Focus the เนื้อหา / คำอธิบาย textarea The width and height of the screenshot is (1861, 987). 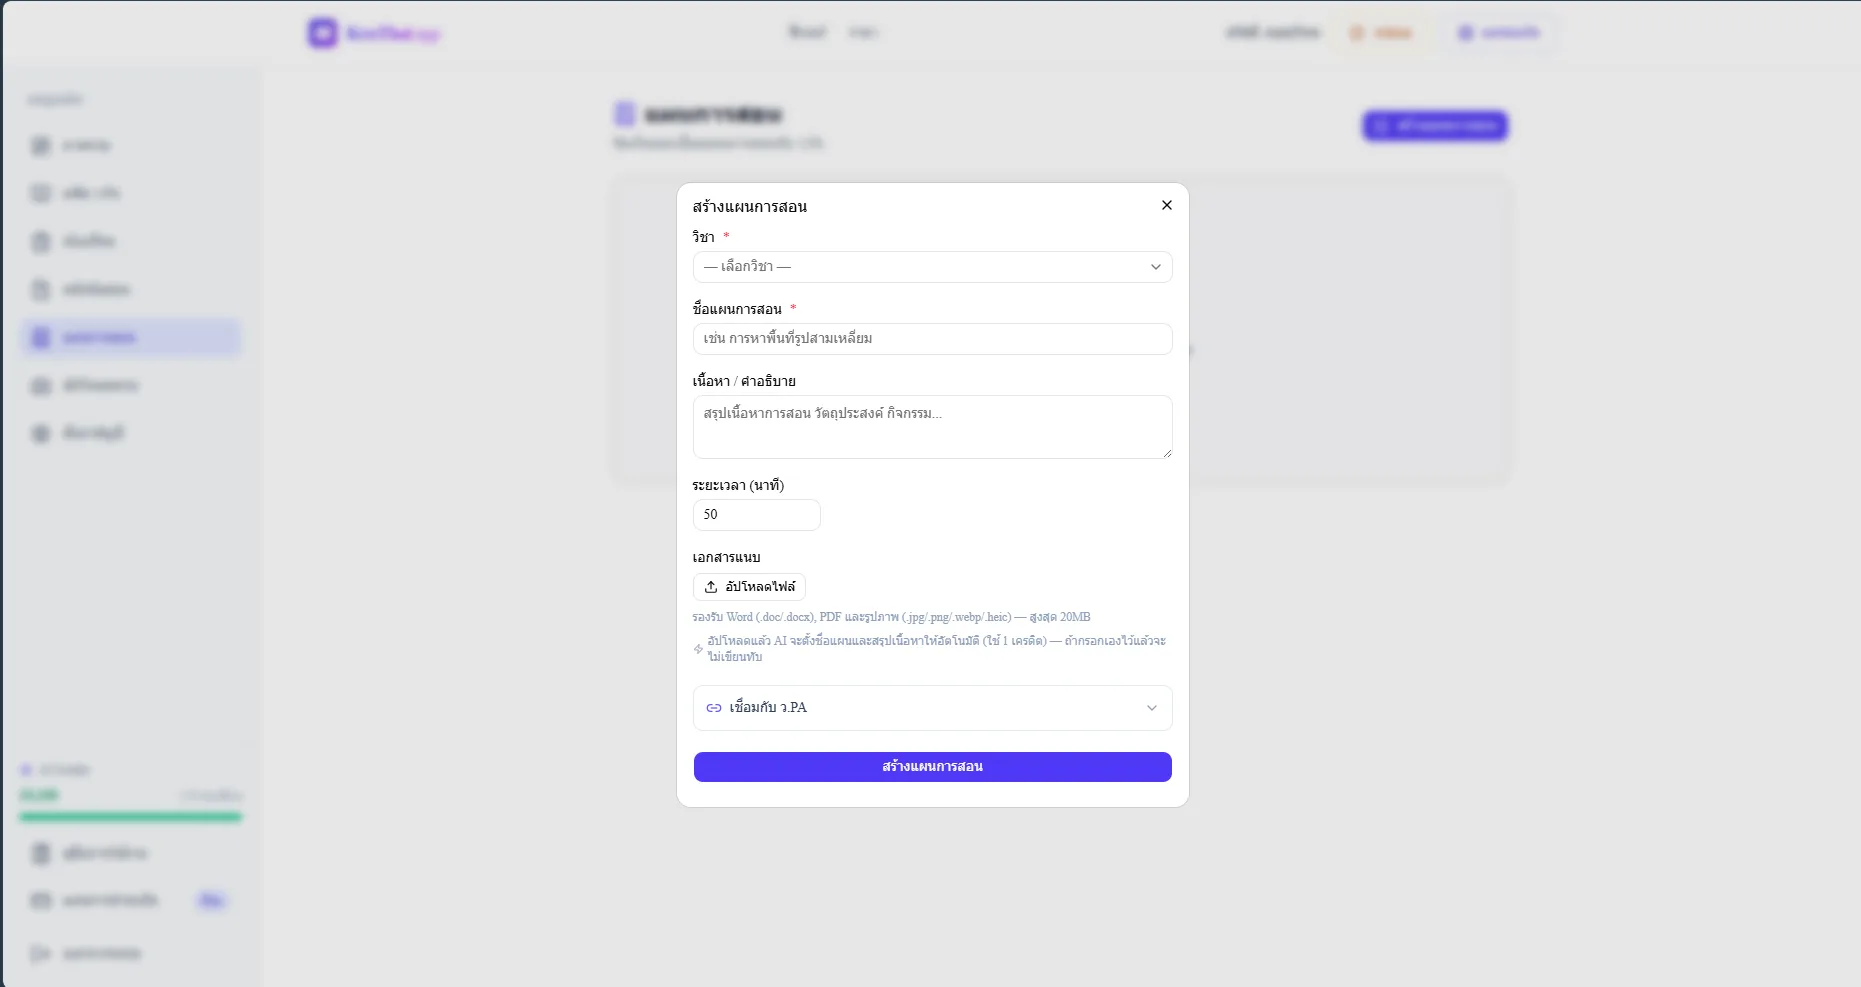(x=932, y=427)
